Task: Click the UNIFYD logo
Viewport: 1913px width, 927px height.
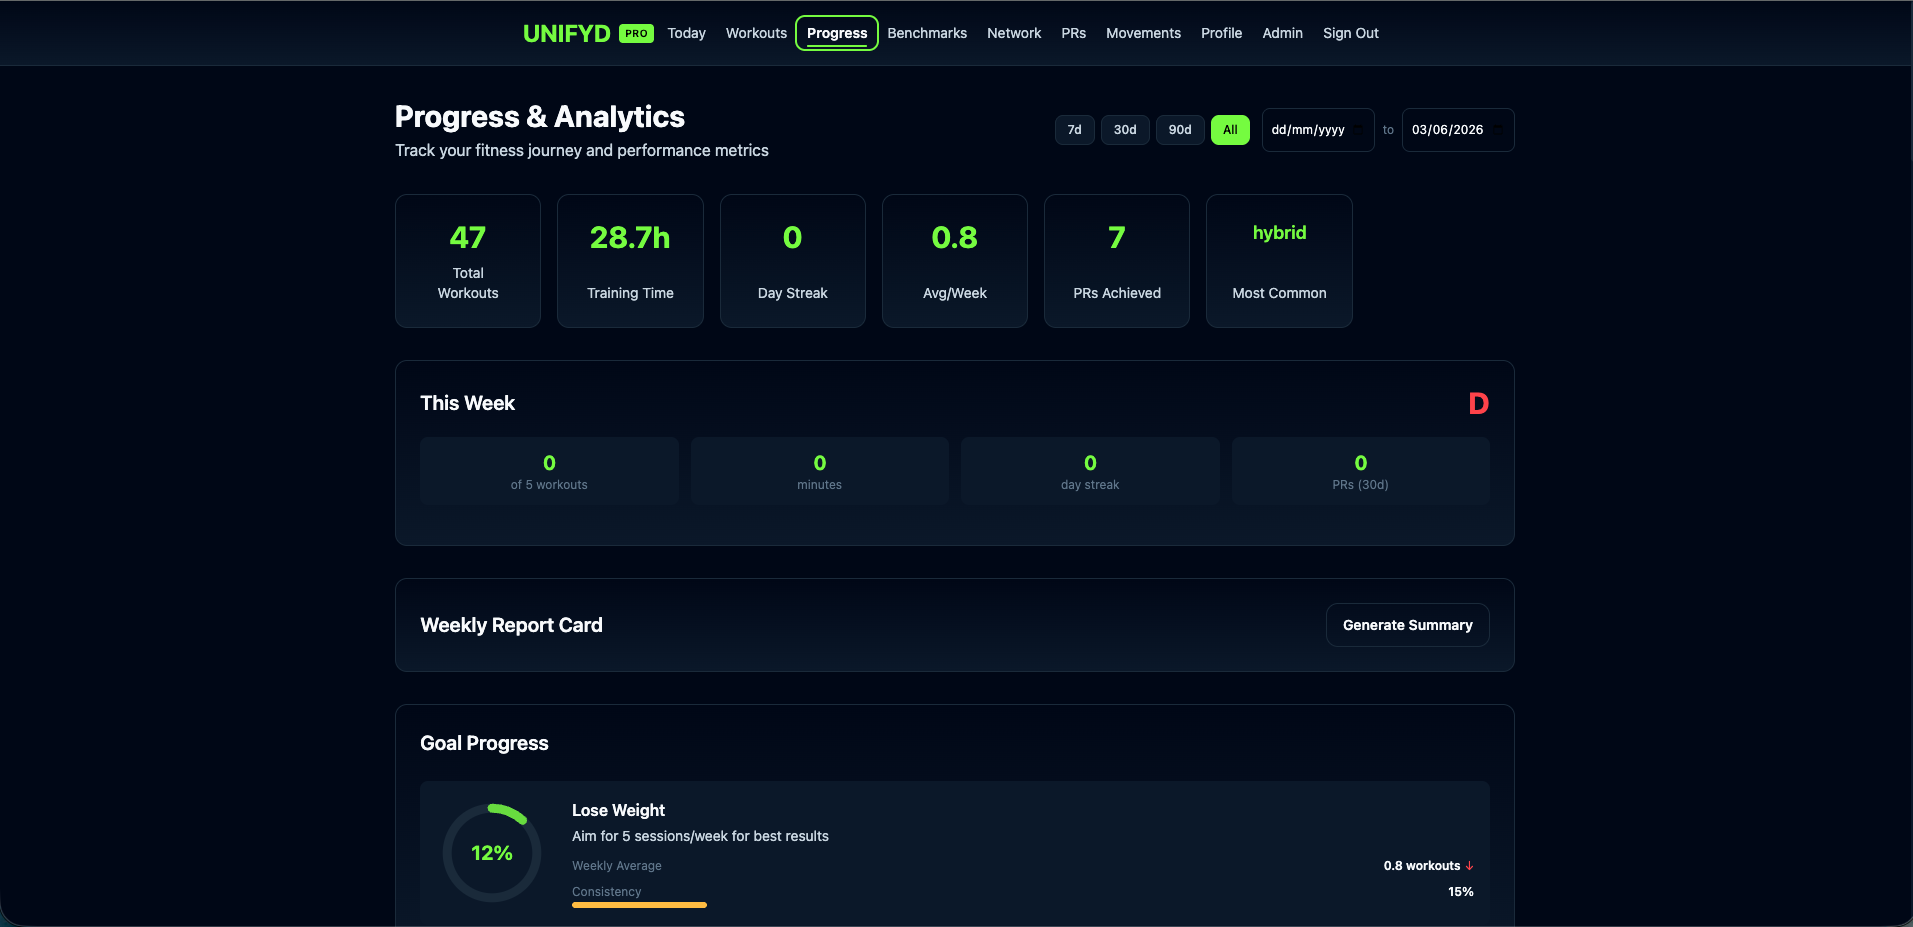Action: point(566,33)
